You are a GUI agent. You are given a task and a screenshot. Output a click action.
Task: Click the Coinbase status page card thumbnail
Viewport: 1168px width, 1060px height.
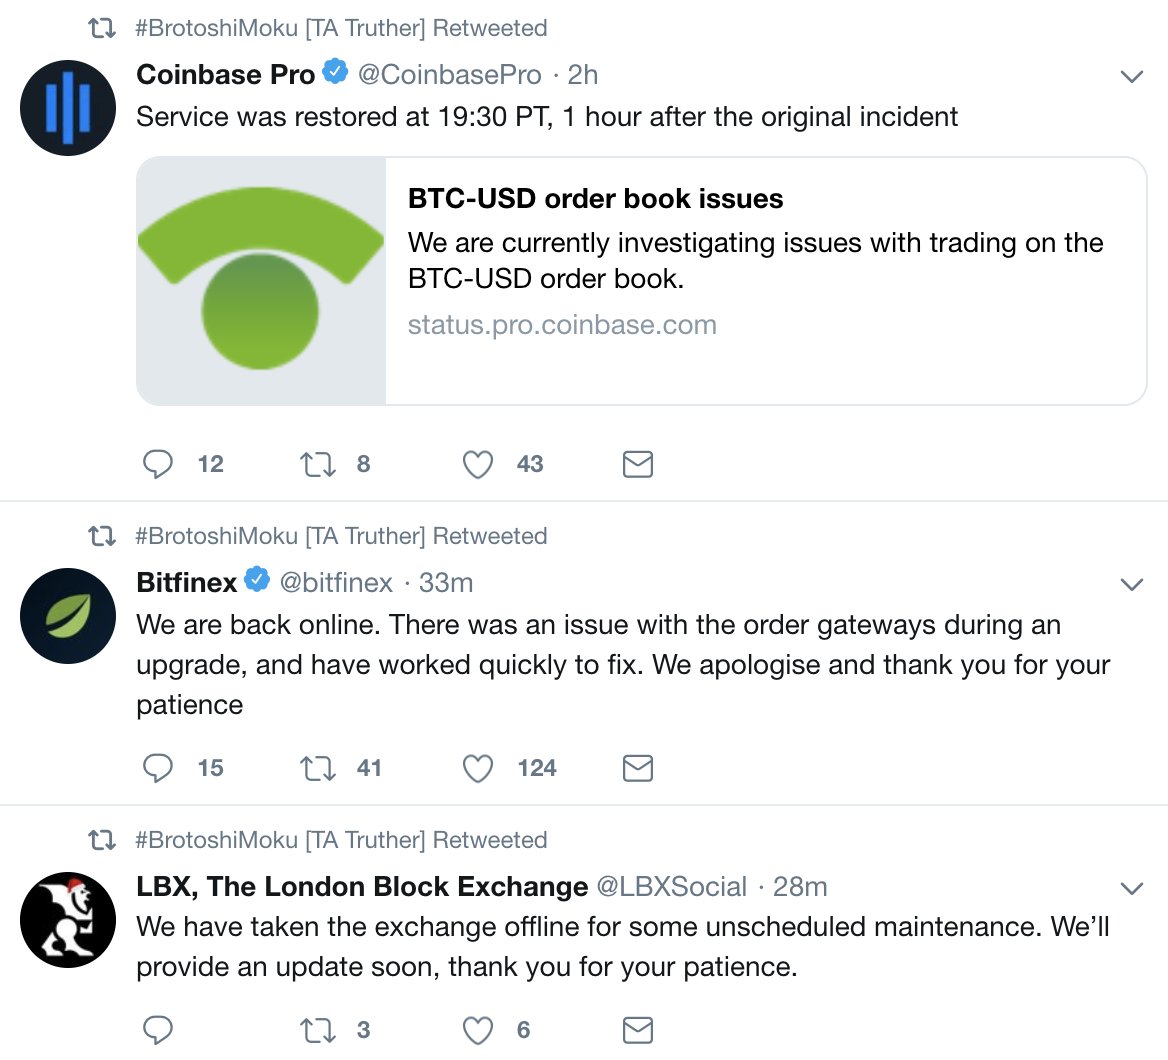click(x=261, y=281)
